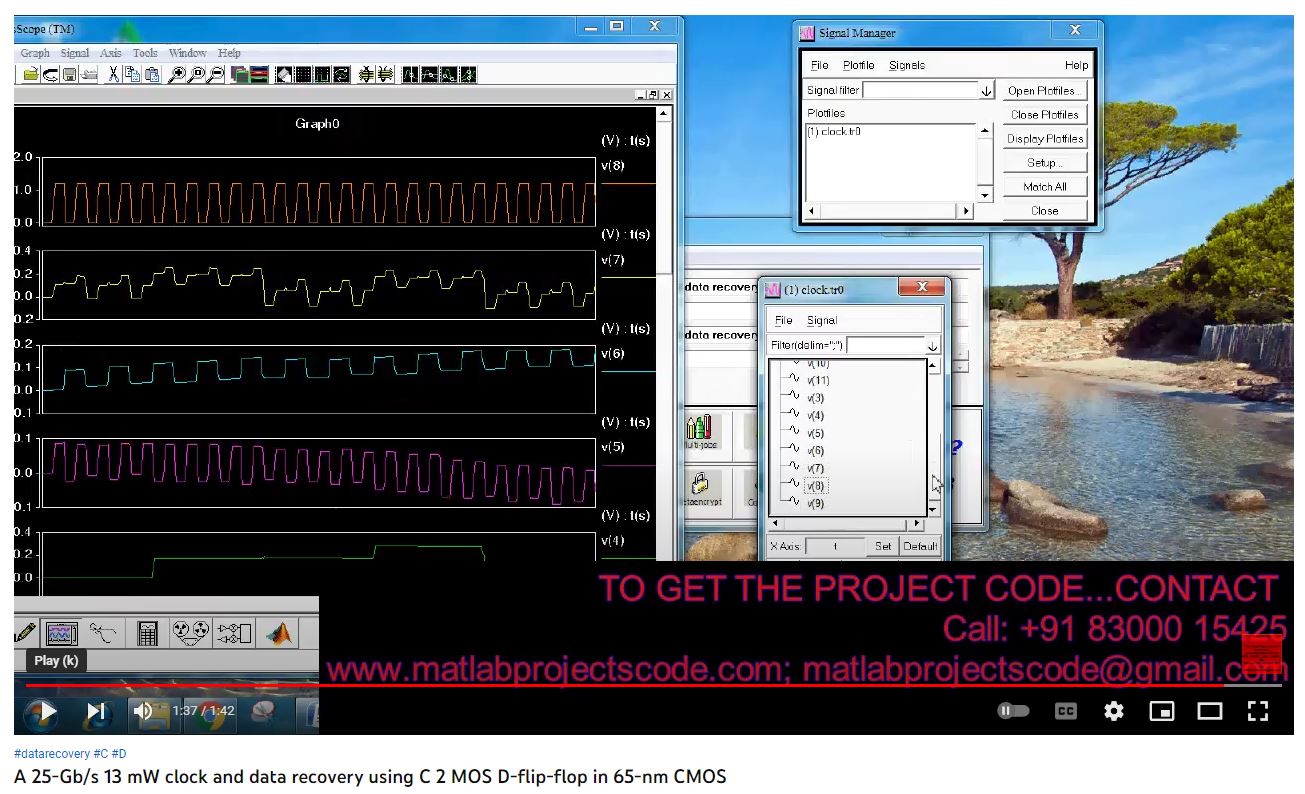
Task: Click the Close Plotfiles button
Action: coord(1044,115)
